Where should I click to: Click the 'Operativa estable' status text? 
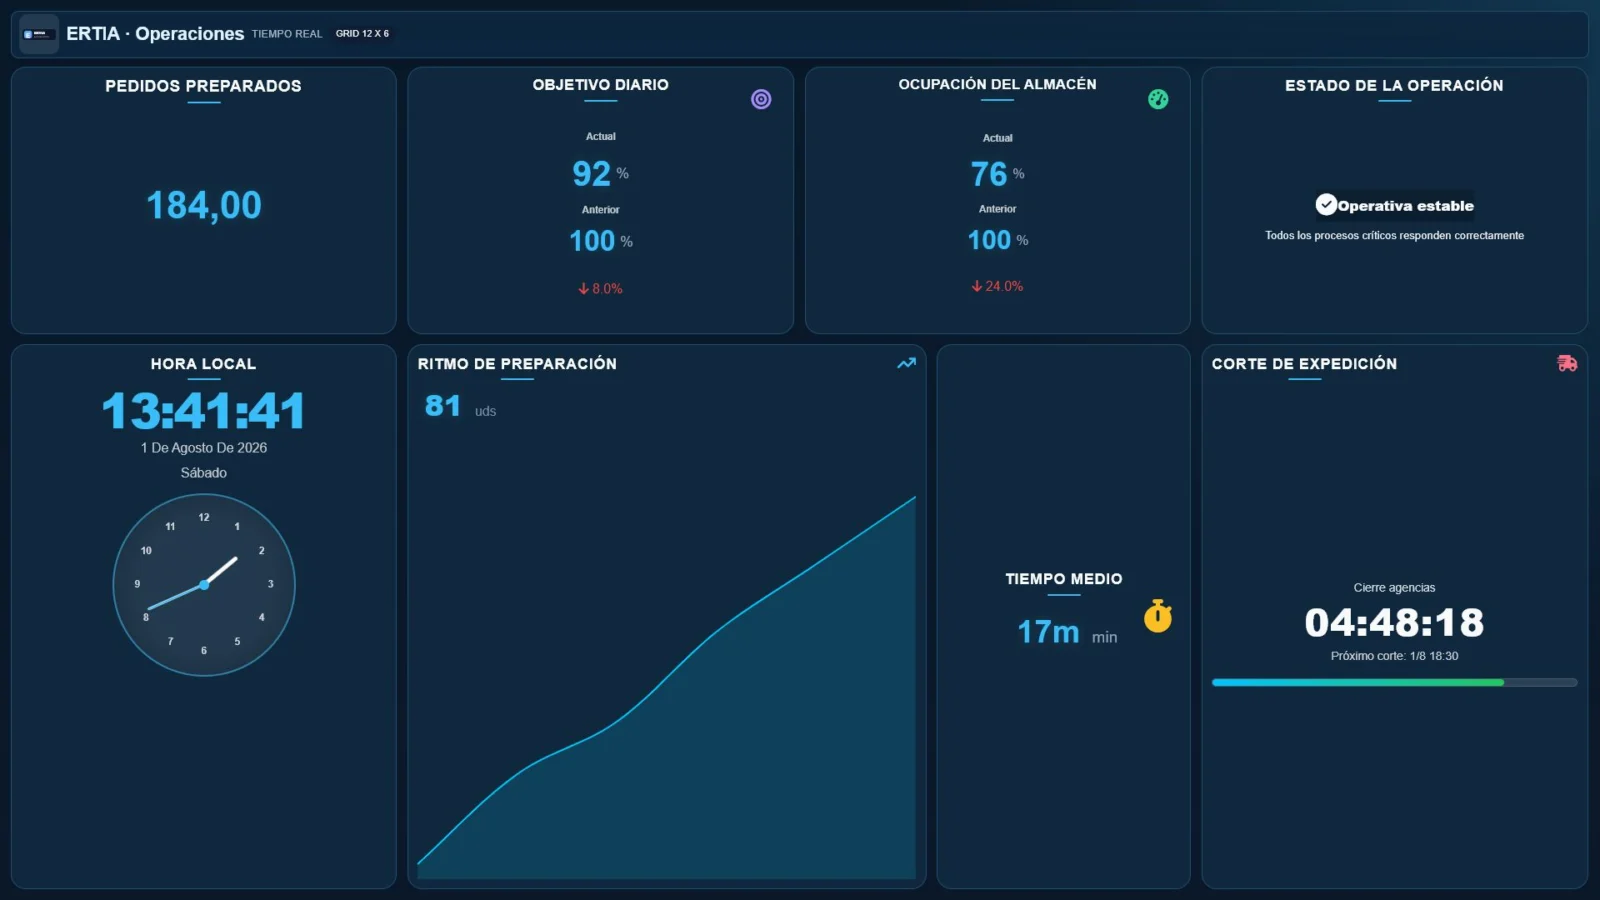click(x=1406, y=206)
